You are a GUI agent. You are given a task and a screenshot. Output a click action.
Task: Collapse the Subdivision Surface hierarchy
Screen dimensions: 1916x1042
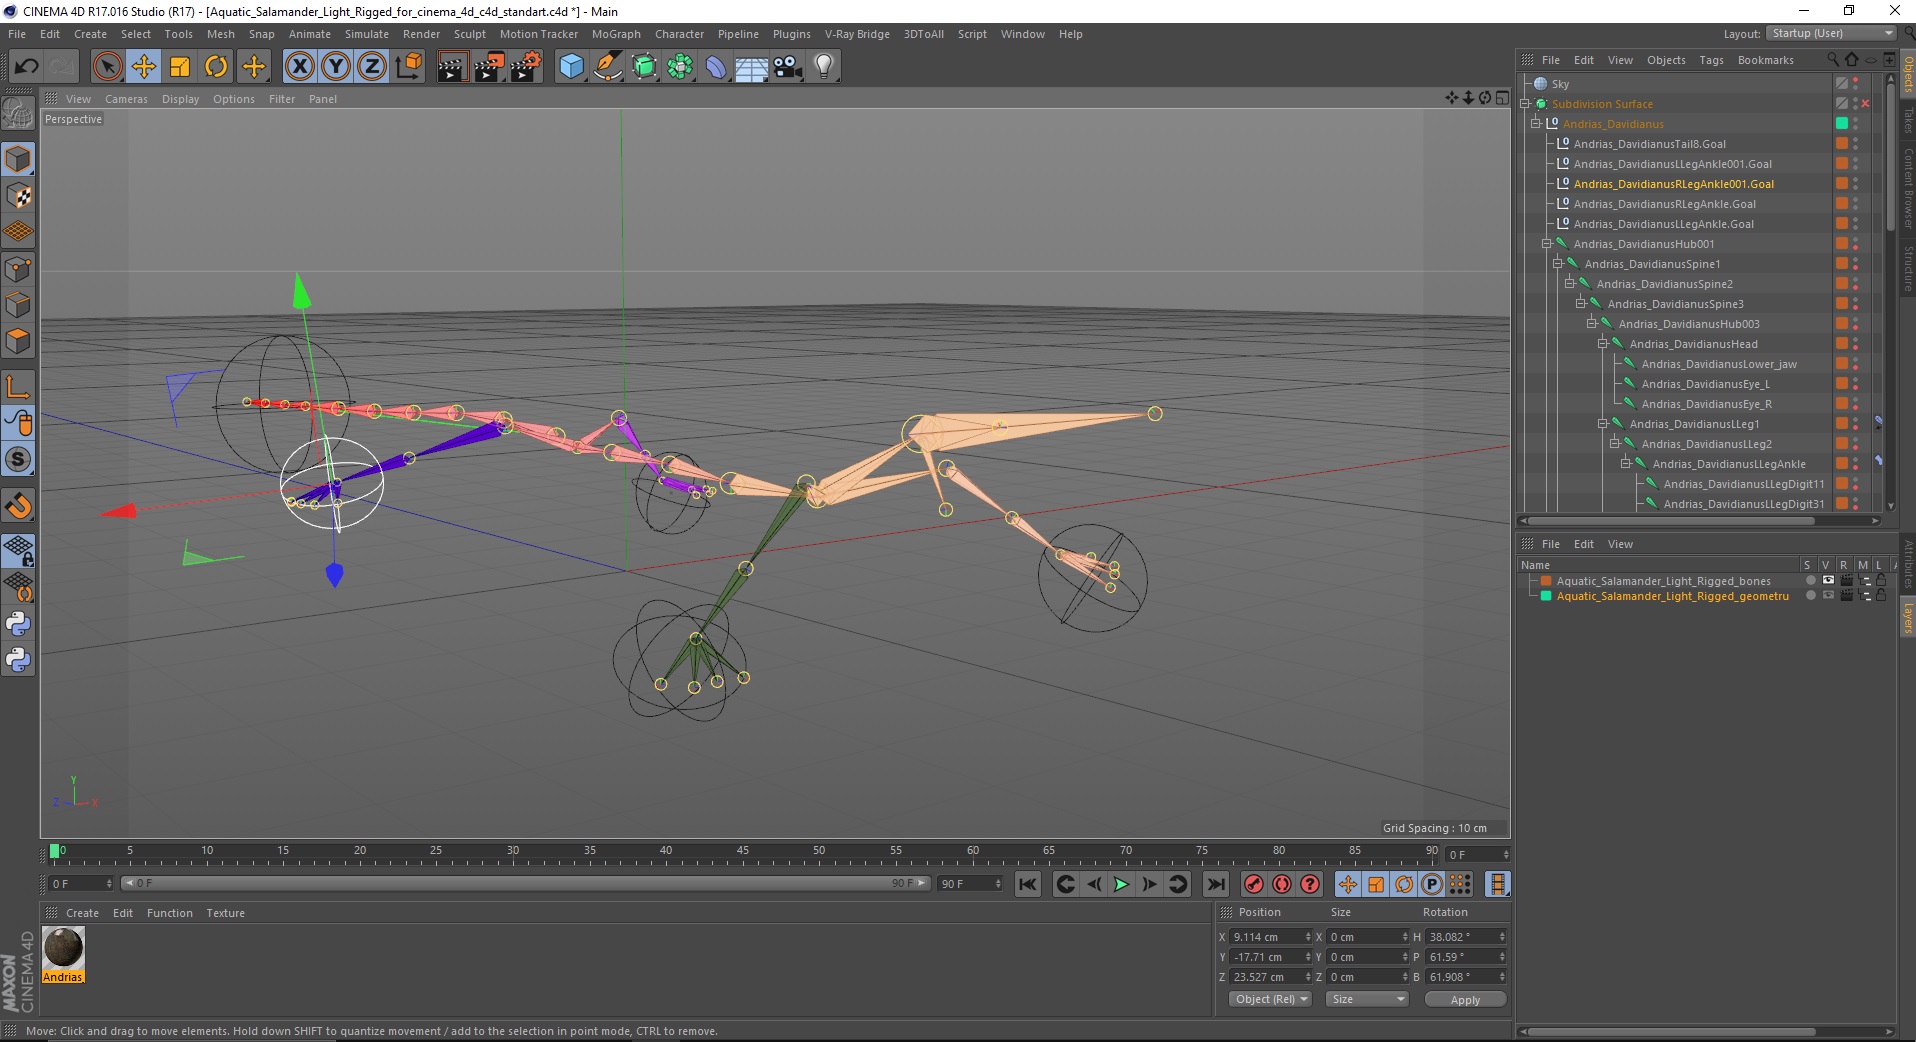click(x=1525, y=104)
